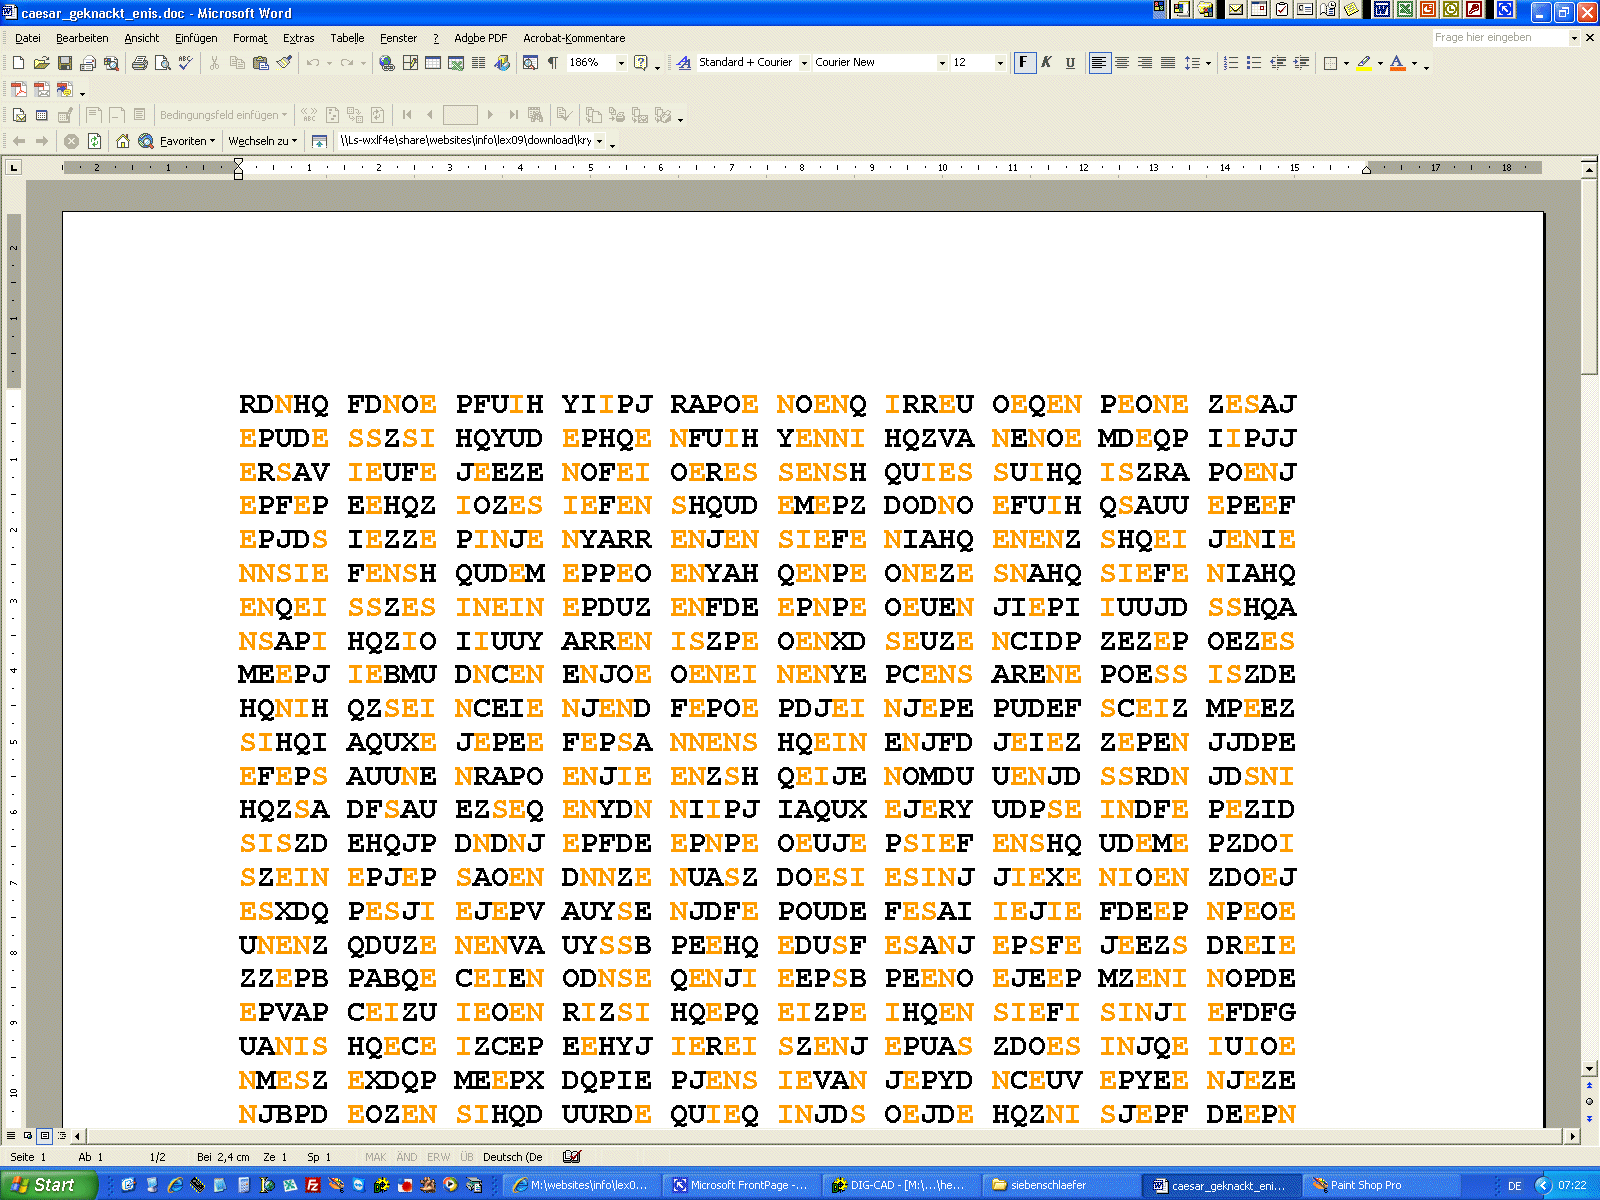Toggle italic formatting (K button)
This screenshot has width=1600, height=1200.
1046,63
